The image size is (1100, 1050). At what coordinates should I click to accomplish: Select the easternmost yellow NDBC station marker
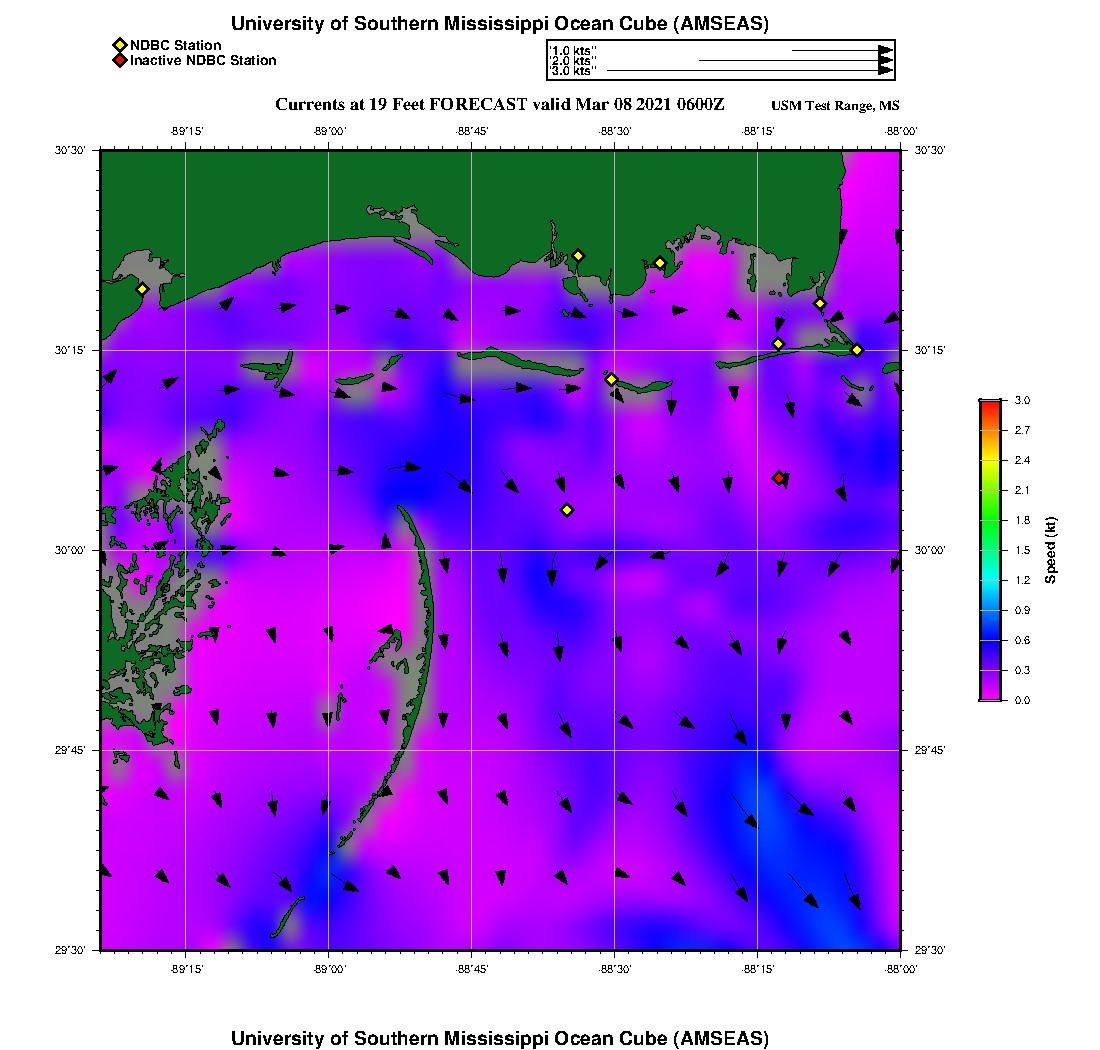point(857,349)
